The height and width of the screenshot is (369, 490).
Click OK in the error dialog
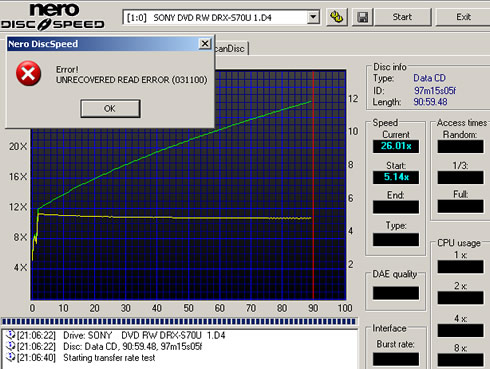click(110, 108)
